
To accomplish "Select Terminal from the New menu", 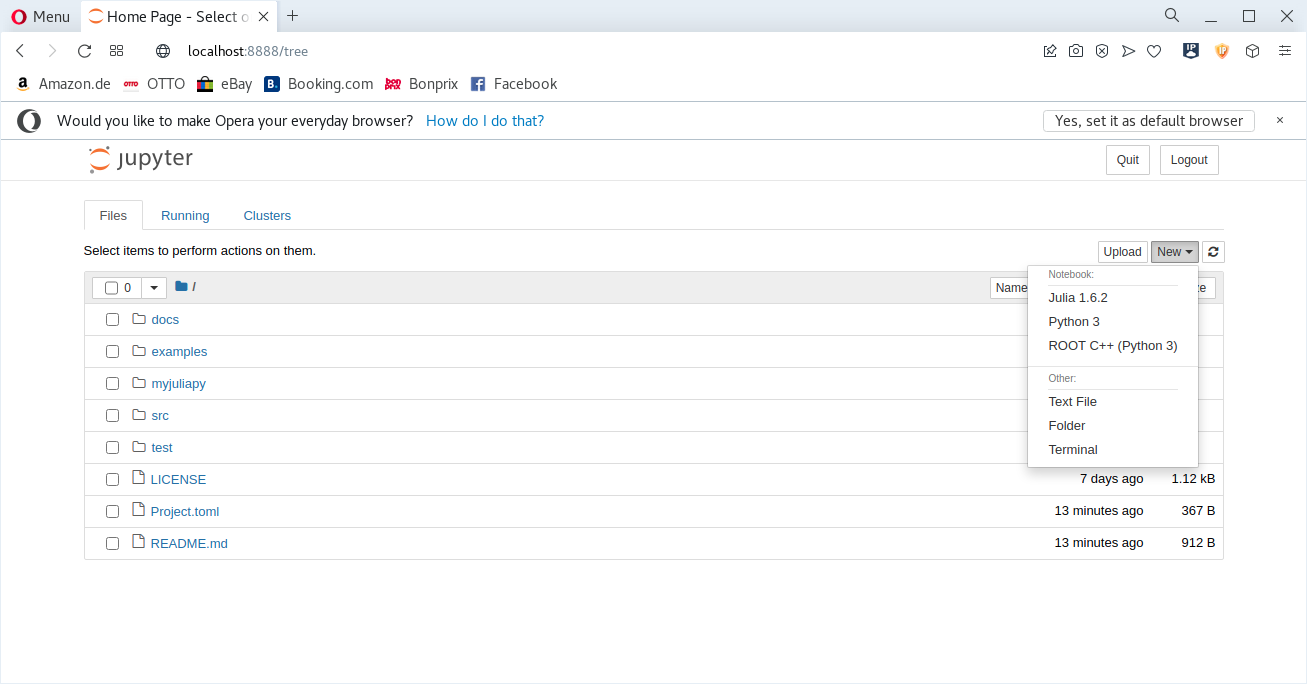I will (x=1073, y=450).
